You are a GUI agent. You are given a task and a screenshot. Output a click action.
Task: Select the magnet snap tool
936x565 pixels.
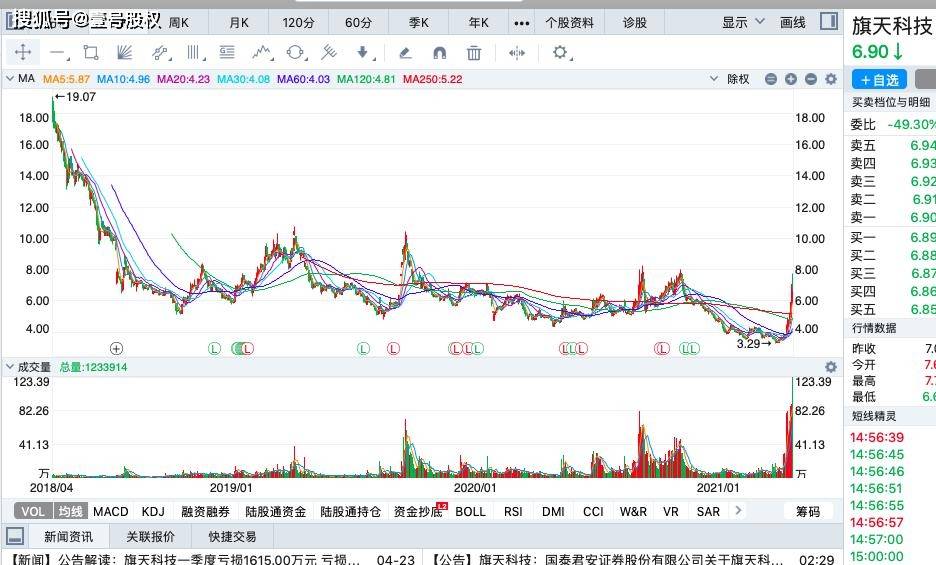pyautogui.click(x=439, y=53)
